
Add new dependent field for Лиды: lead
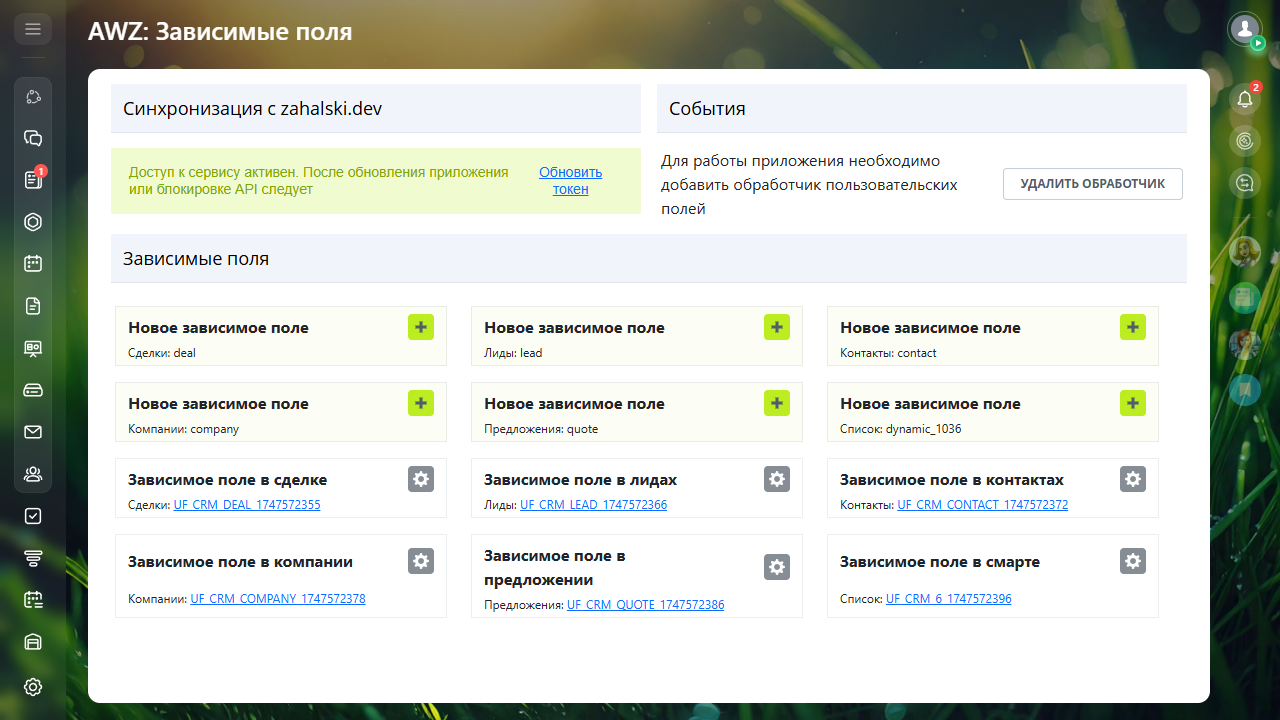(777, 327)
